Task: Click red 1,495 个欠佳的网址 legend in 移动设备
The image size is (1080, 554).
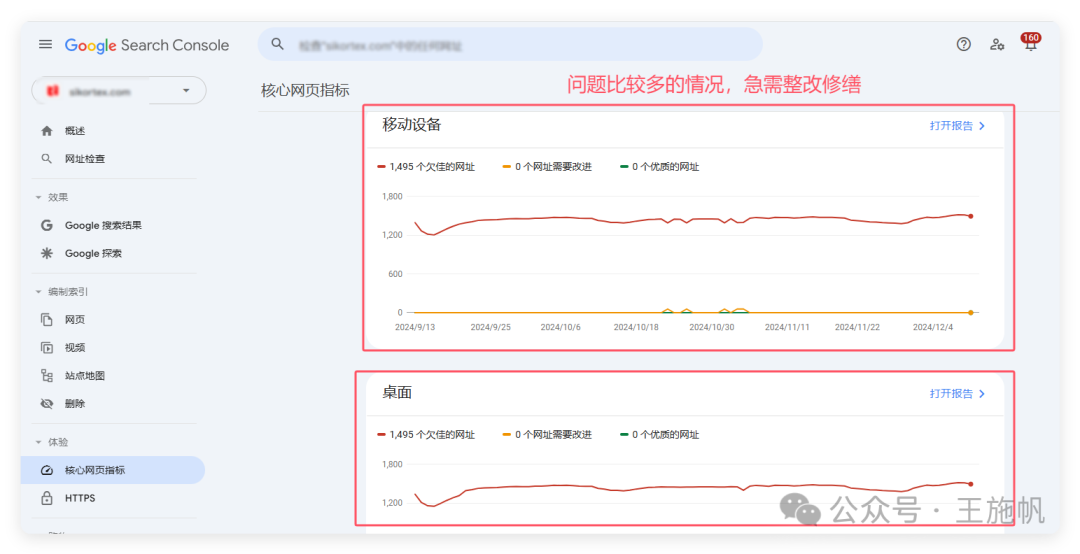Action: [x=426, y=167]
